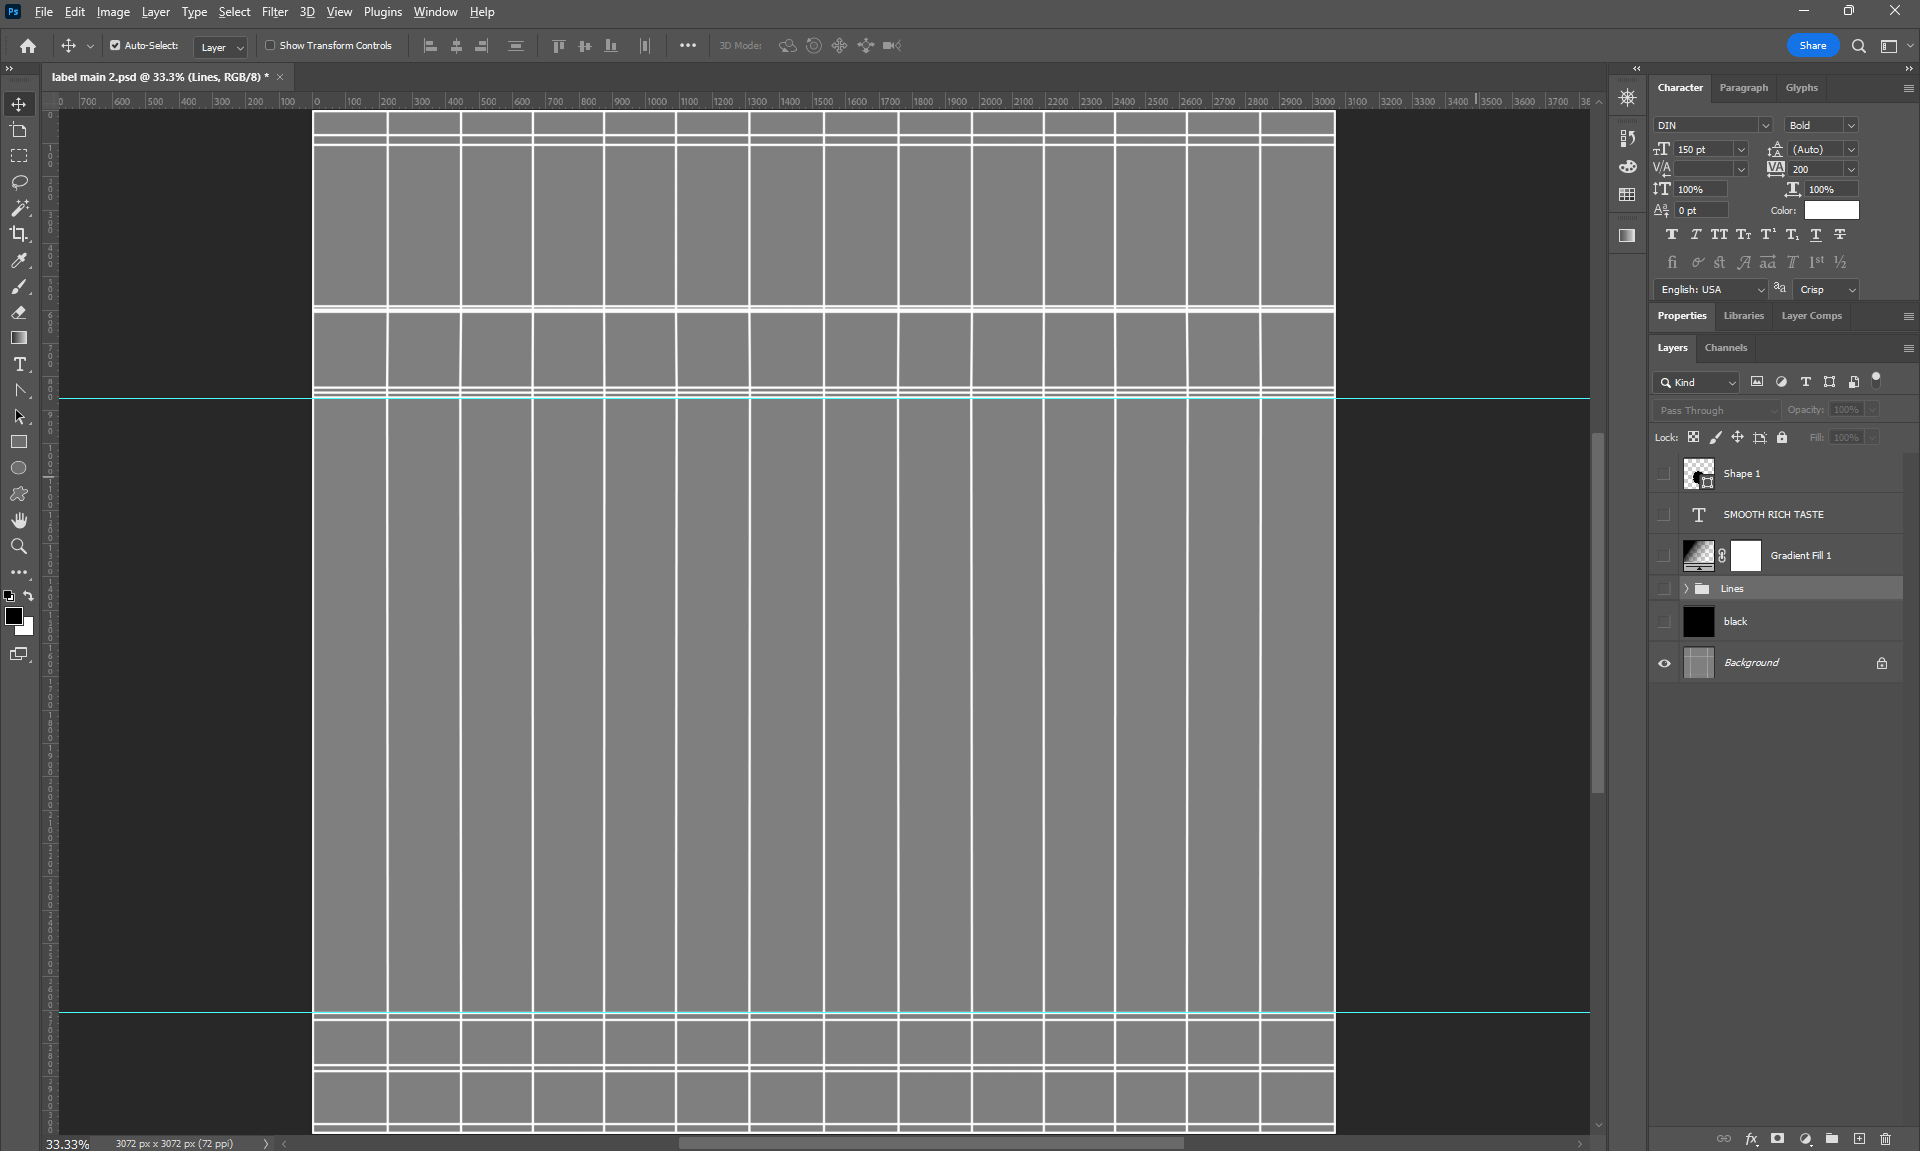Screen dimensions: 1920x1151
Task: Uncheck the Auto-Select checkbox
Action: 115,46
